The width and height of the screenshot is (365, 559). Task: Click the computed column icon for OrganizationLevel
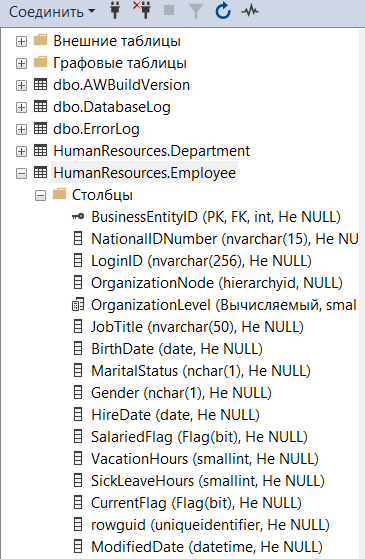pos(78,305)
